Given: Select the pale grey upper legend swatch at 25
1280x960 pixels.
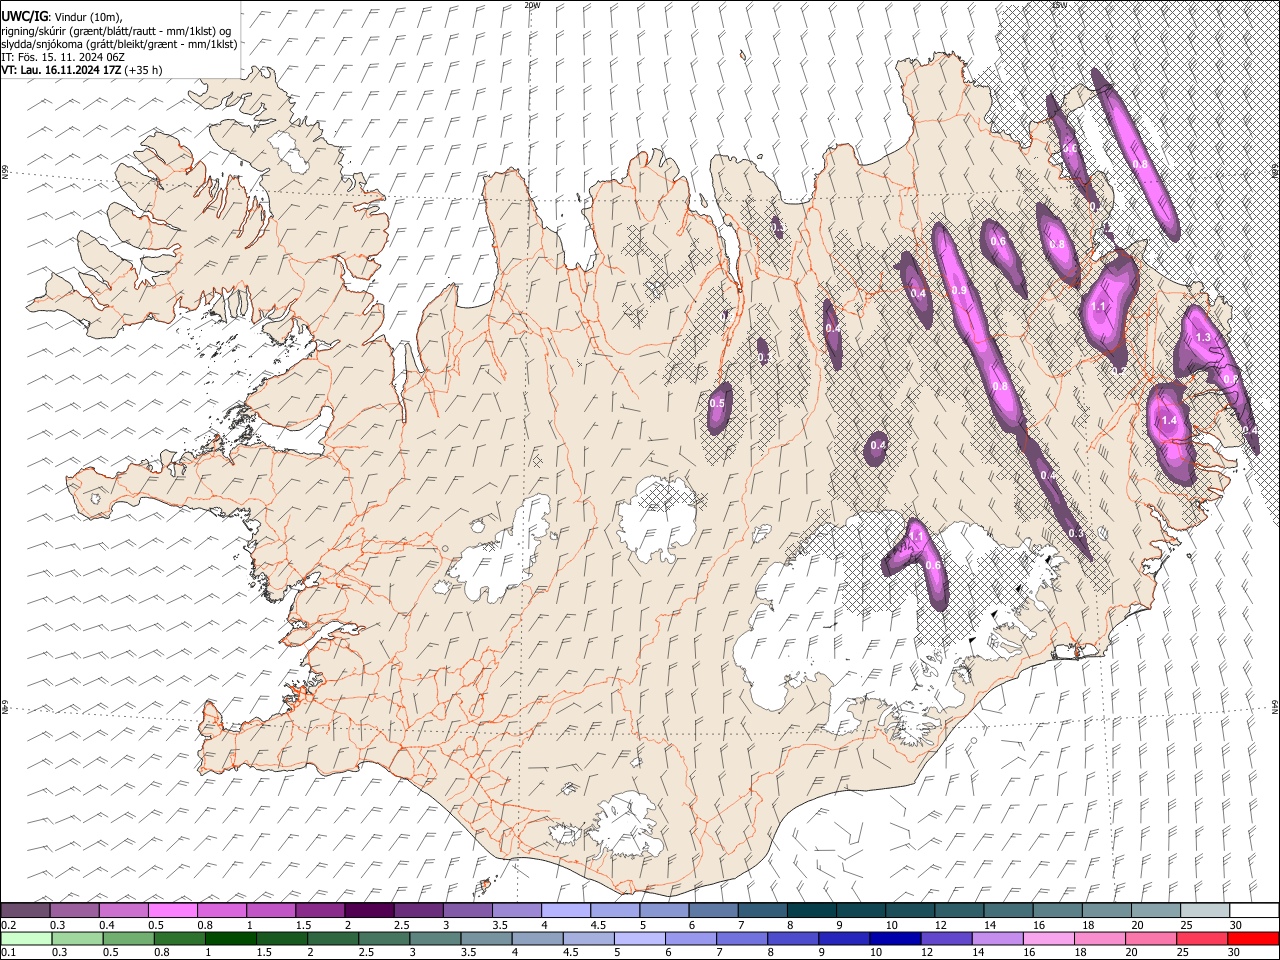Looking at the screenshot, I should point(1206,911).
